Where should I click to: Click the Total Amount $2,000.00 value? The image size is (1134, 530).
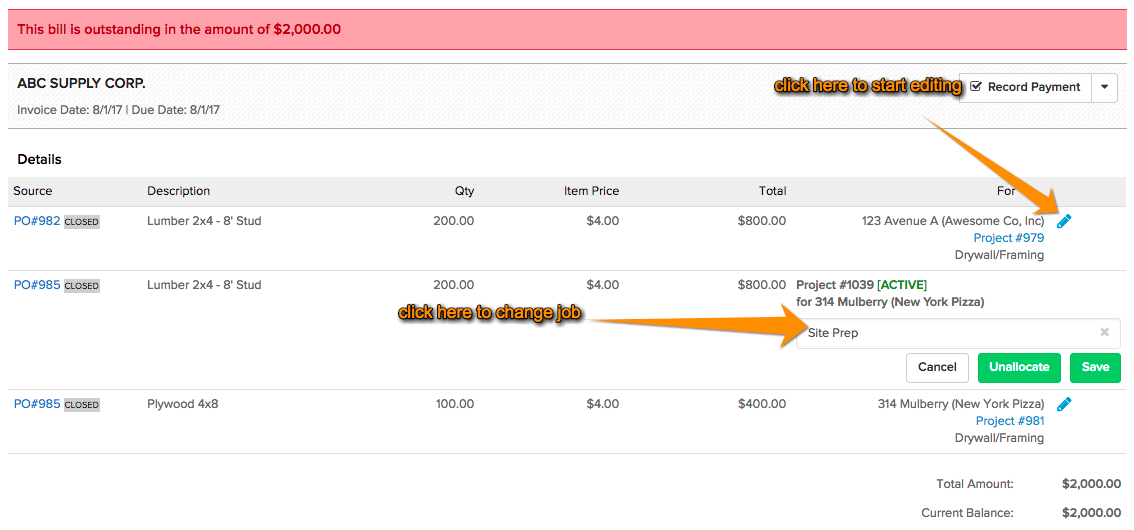coord(1091,484)
